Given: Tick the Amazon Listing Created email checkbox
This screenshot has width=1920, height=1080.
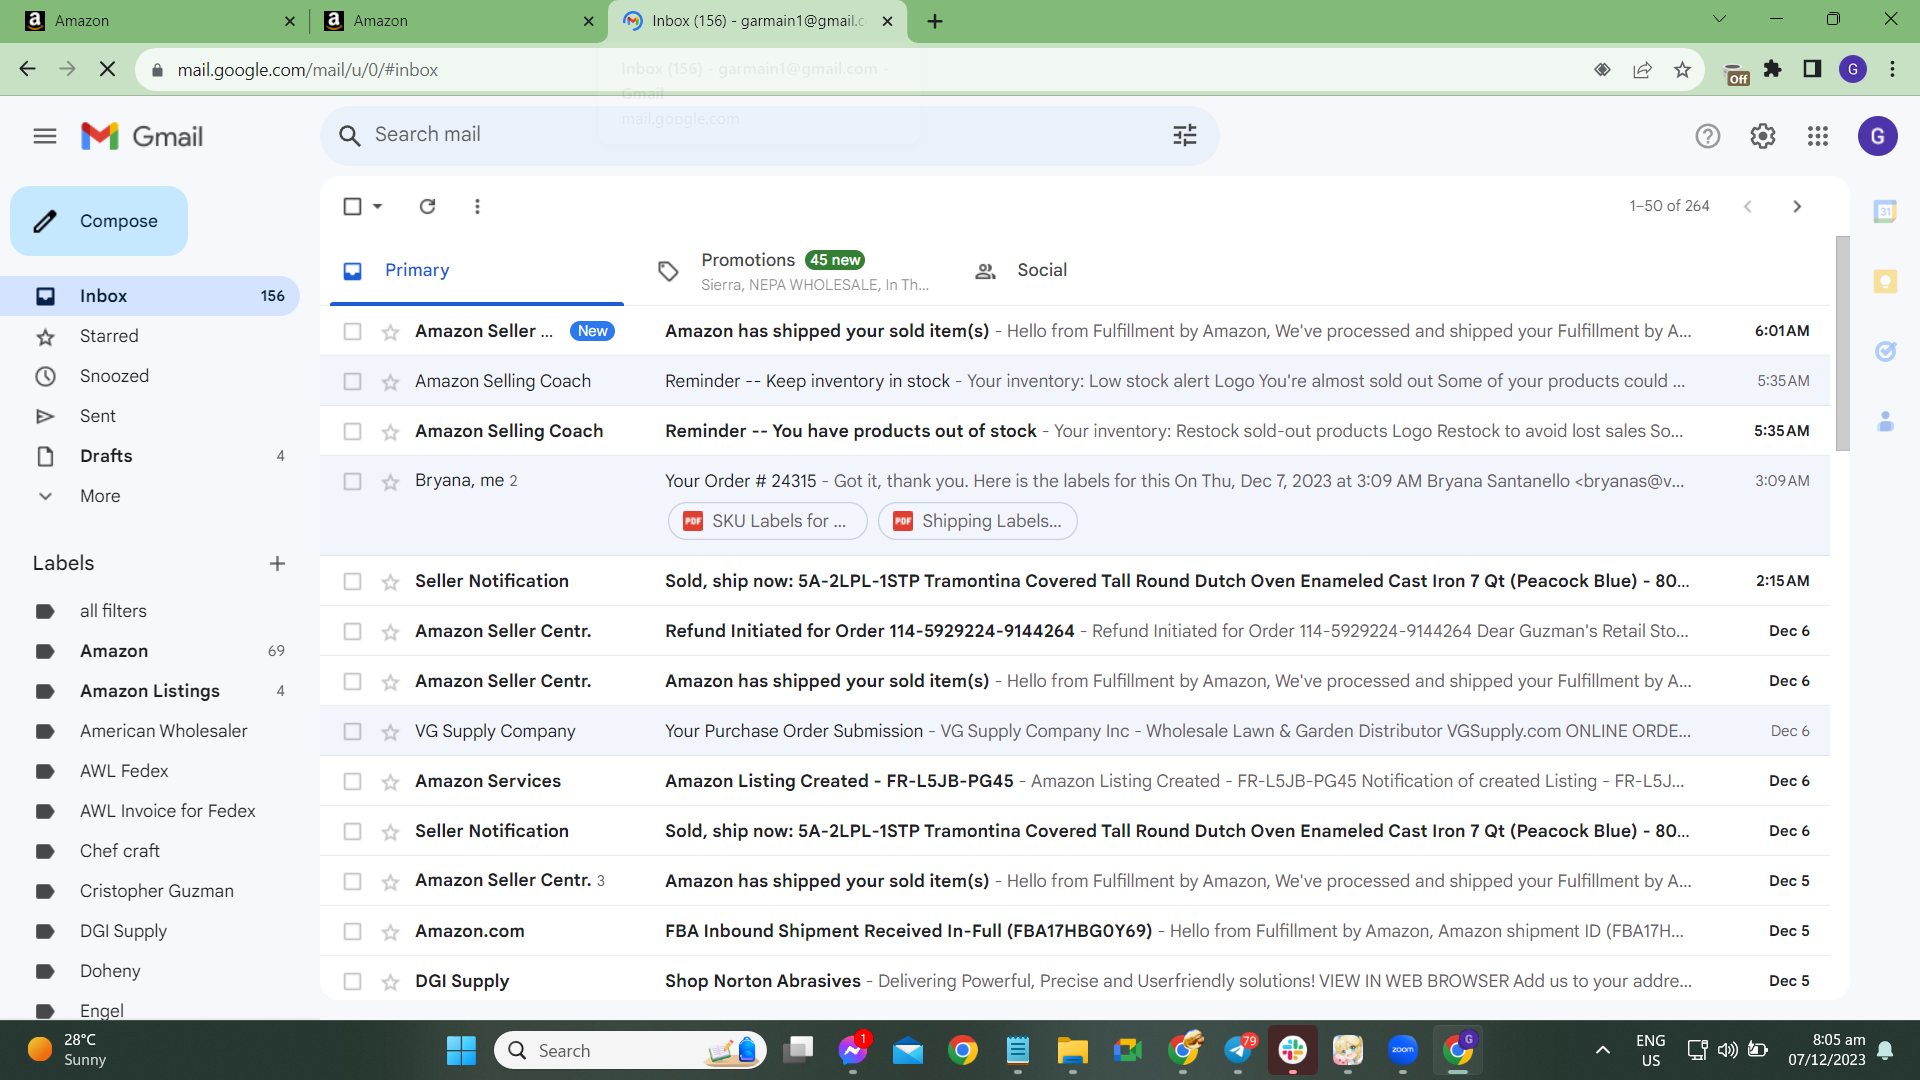Looking at the screenshot, I should [x=352, y=781].
